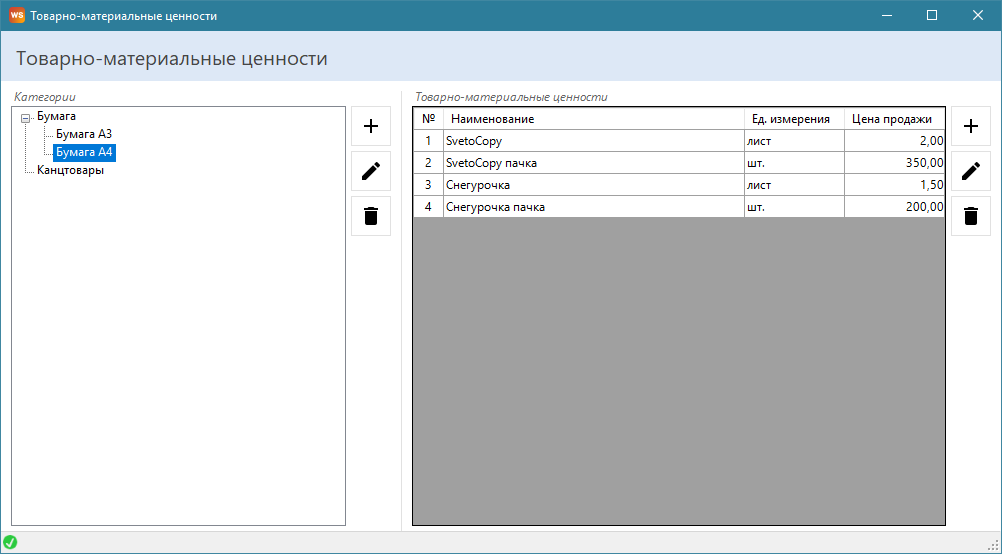Select the Бумага A4 category

pos(84,152)
